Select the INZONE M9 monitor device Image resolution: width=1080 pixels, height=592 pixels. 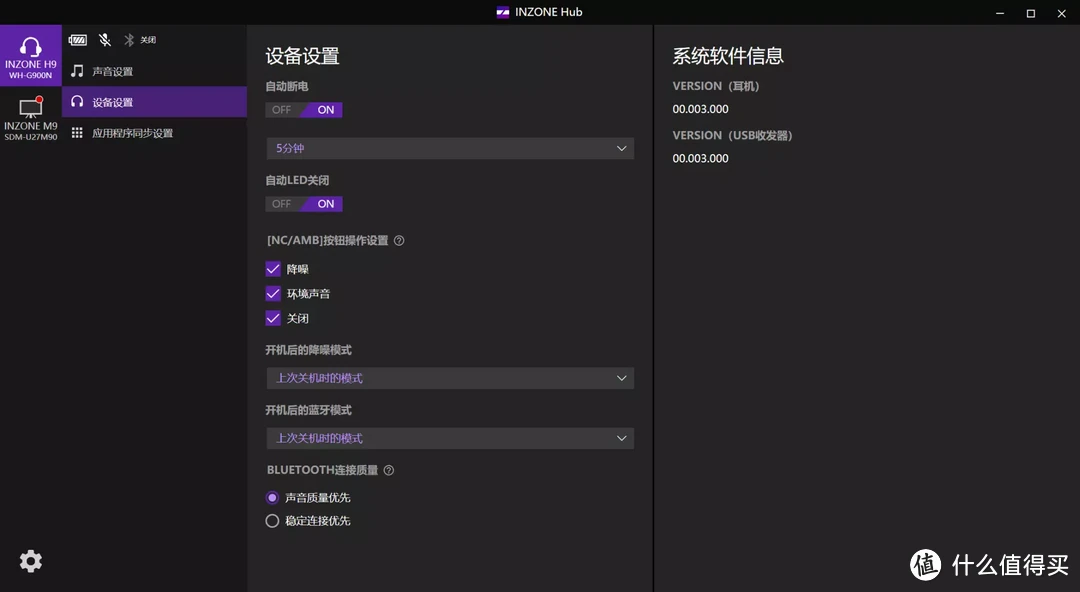click(x=30, y=118)
